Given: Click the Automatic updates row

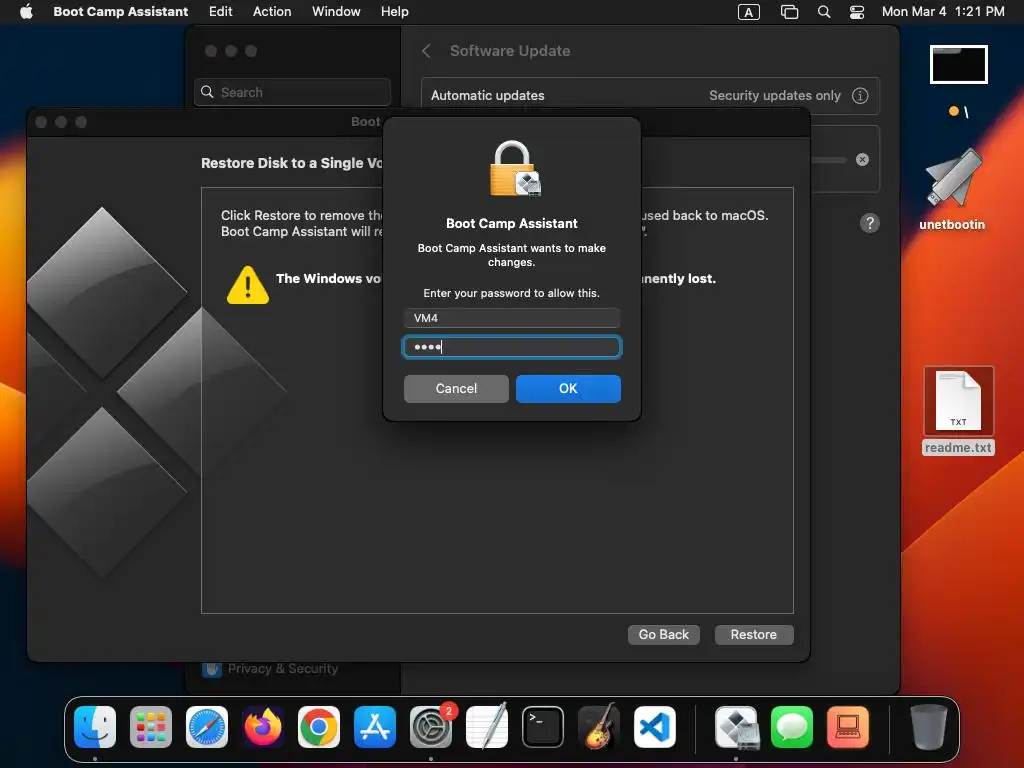Looking at the screenshot, I should [x=650, y=95].
